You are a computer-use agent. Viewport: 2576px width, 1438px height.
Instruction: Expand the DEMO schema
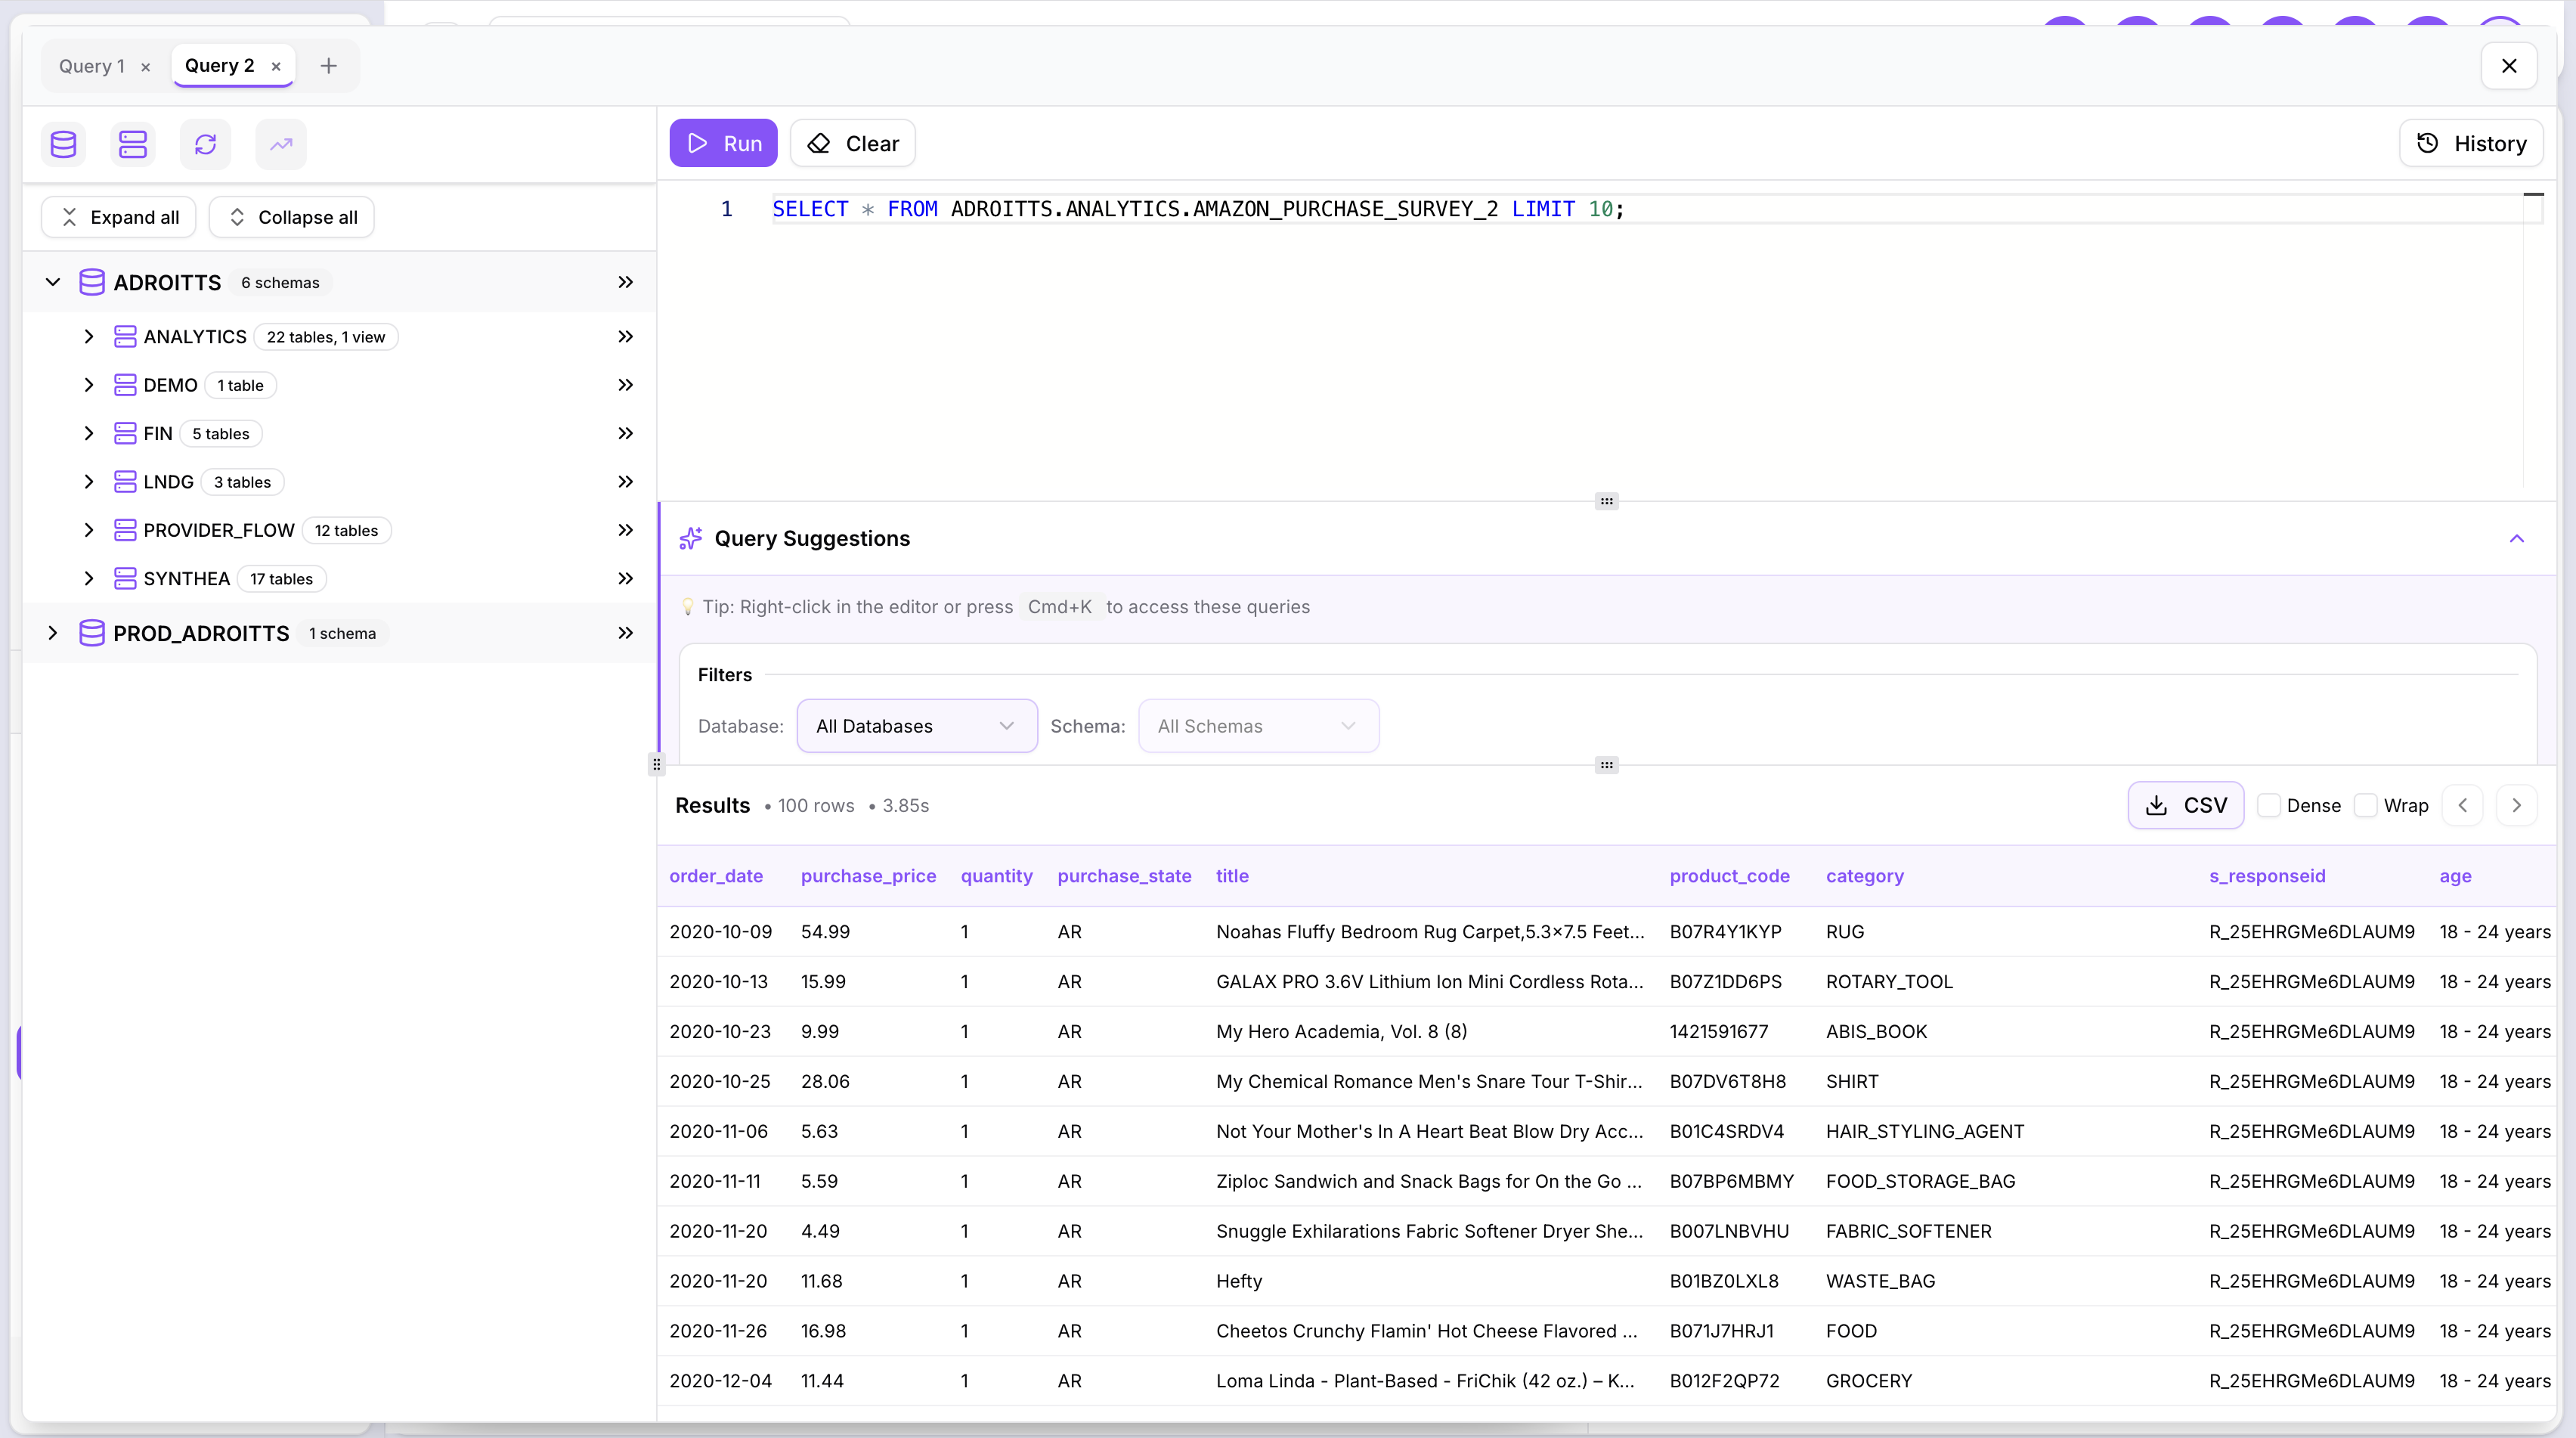tap(89, 385)
